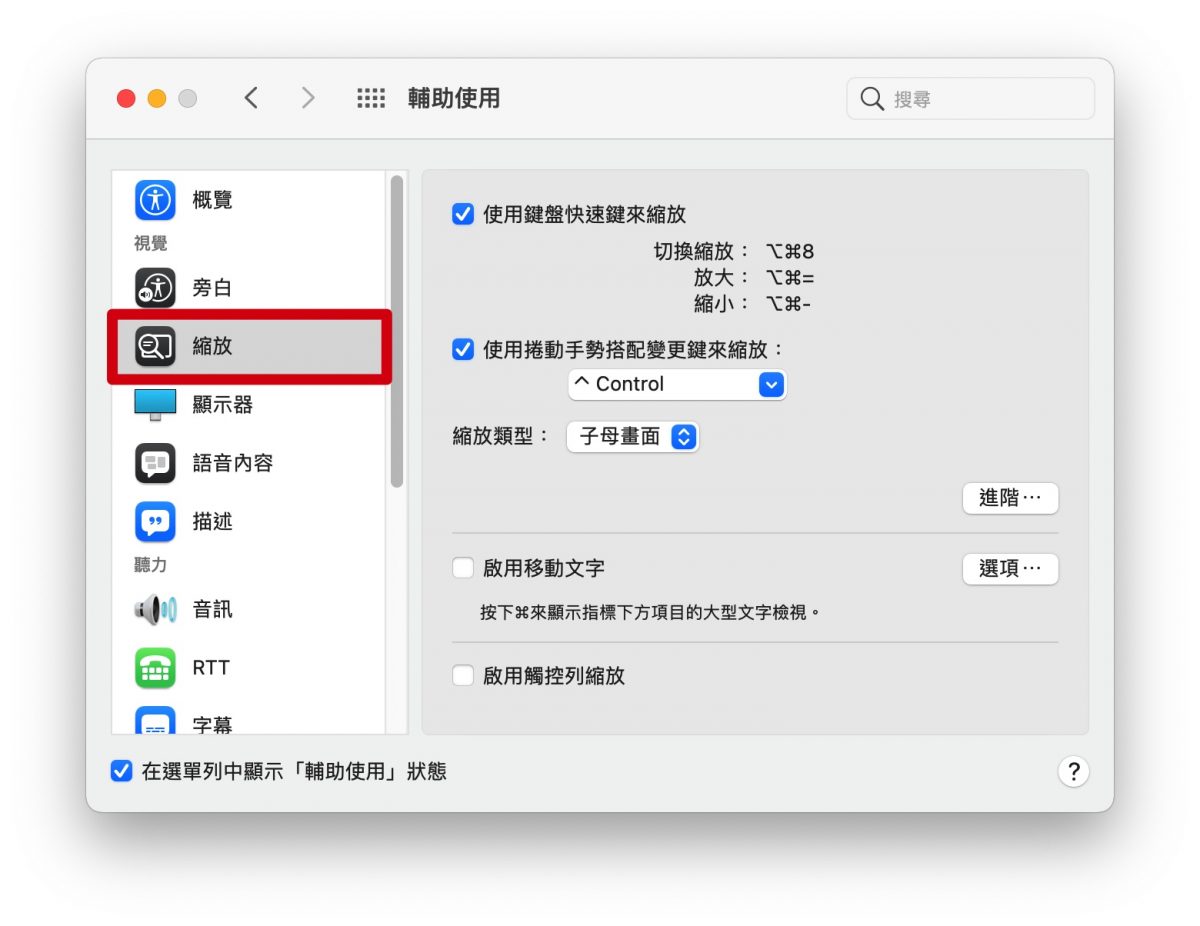1200x926 pixels.
Task: Click the 縮放 zoom magnifier icon
Action: [x=155, y=346]
